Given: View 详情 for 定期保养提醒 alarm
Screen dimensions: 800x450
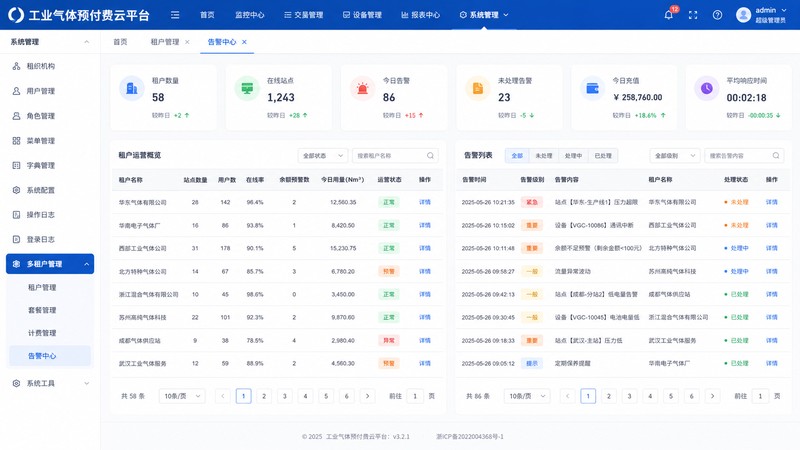Looking at the screenshot, I should (x=771, y=363).
